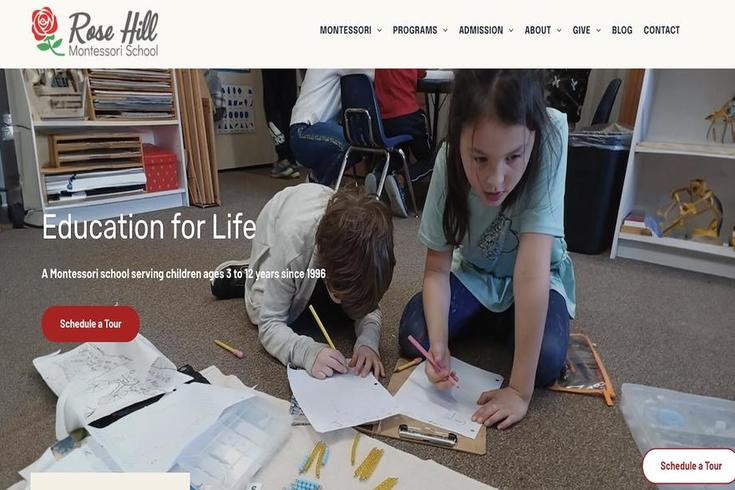Viewport: 735px width, 490px height.
Task: Open the Contact page link
Action: click(x=661, y=30)
